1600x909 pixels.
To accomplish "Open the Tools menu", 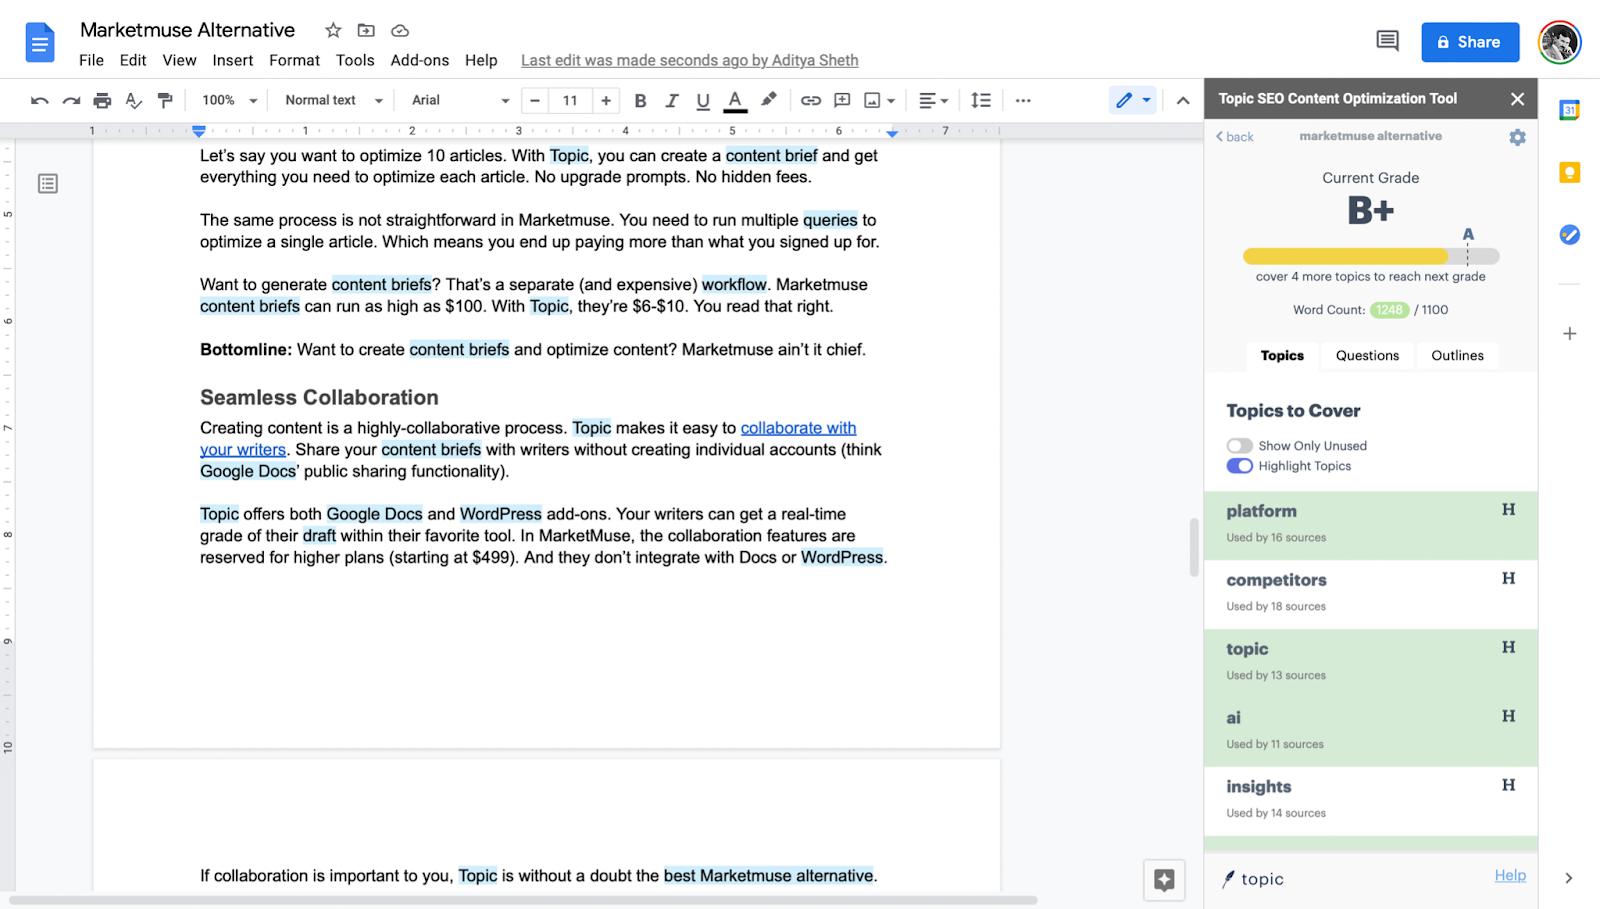I will 355,60.
